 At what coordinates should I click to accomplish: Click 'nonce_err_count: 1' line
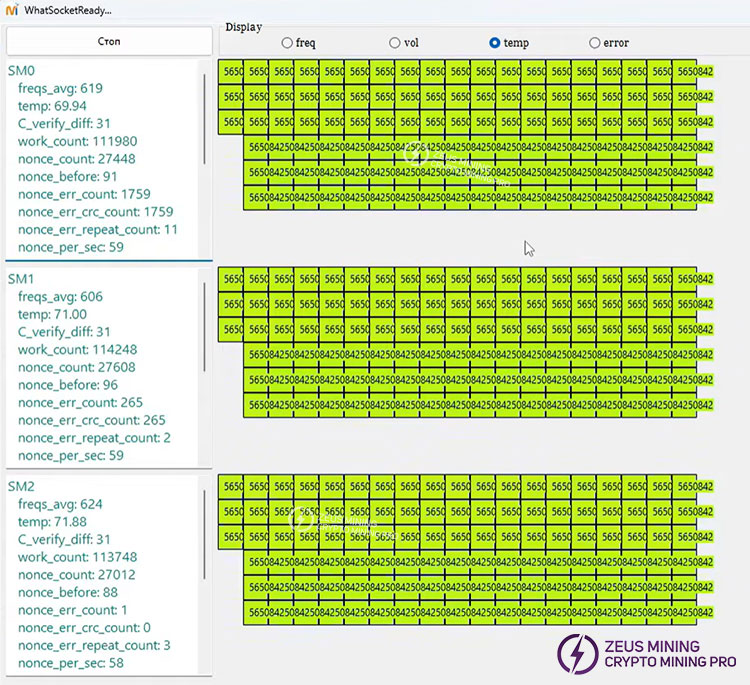click(x=73, y=610)
